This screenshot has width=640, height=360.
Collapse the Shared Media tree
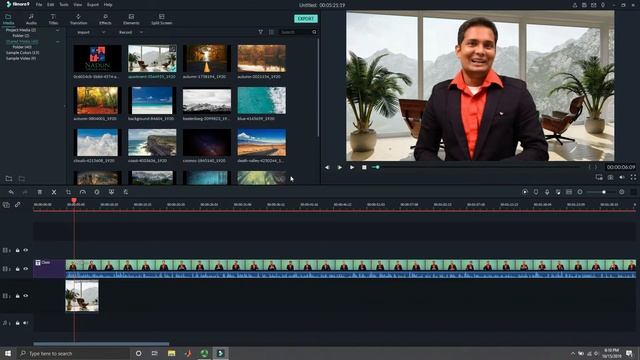(58, 42)
